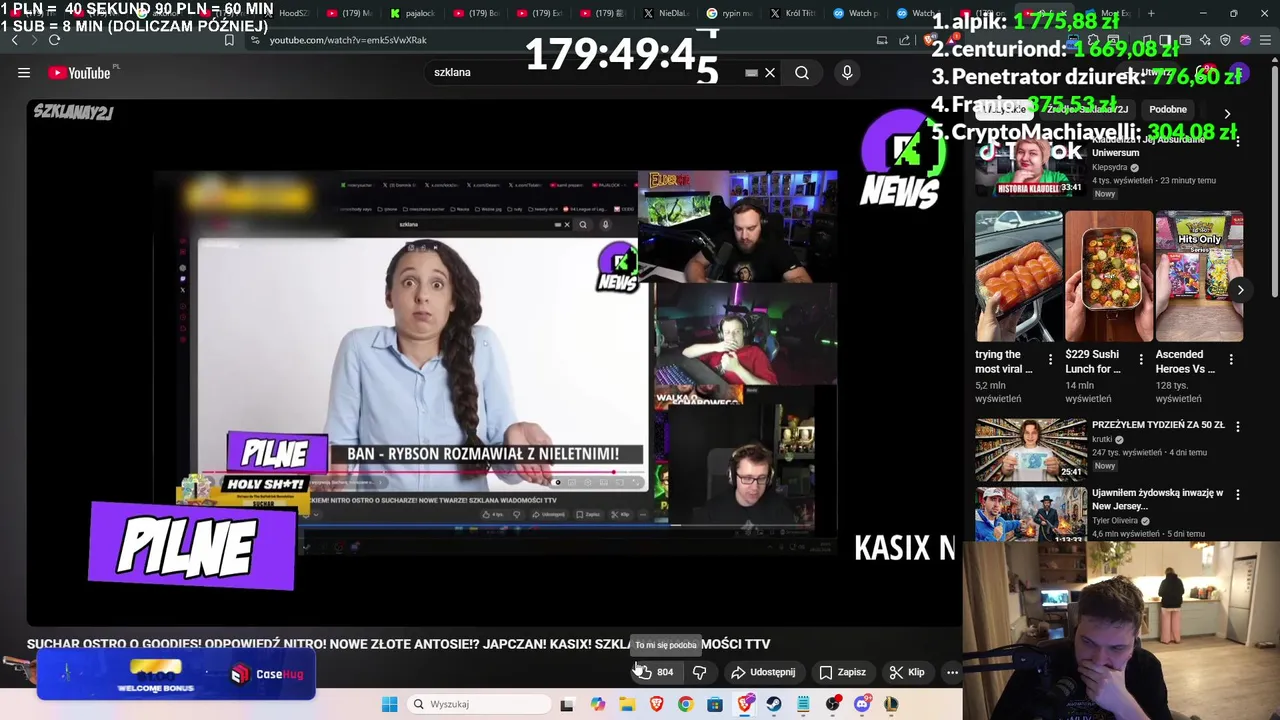Open Task View from the taskbar

click(x=567, y=704)
